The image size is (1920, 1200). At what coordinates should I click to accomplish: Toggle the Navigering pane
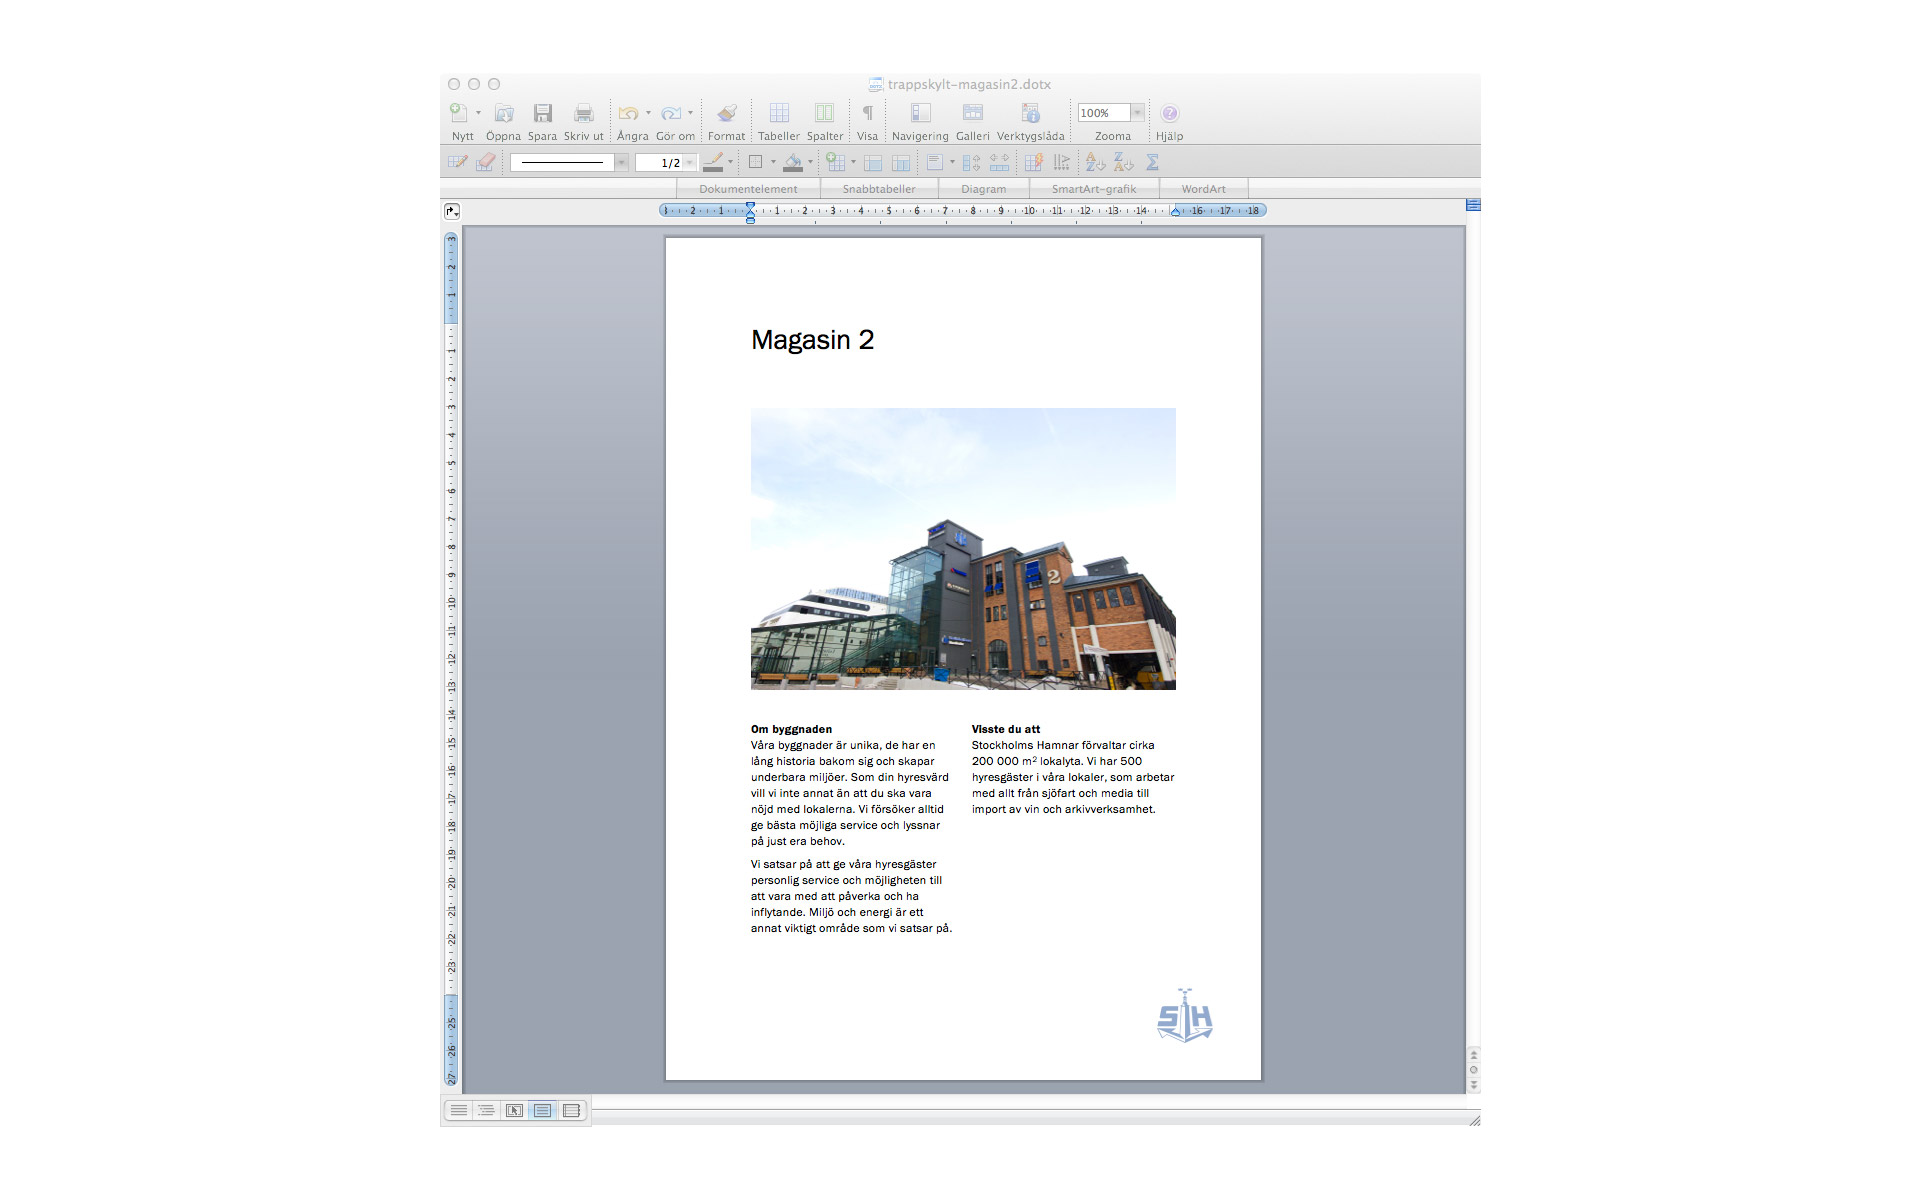[920, 113]
